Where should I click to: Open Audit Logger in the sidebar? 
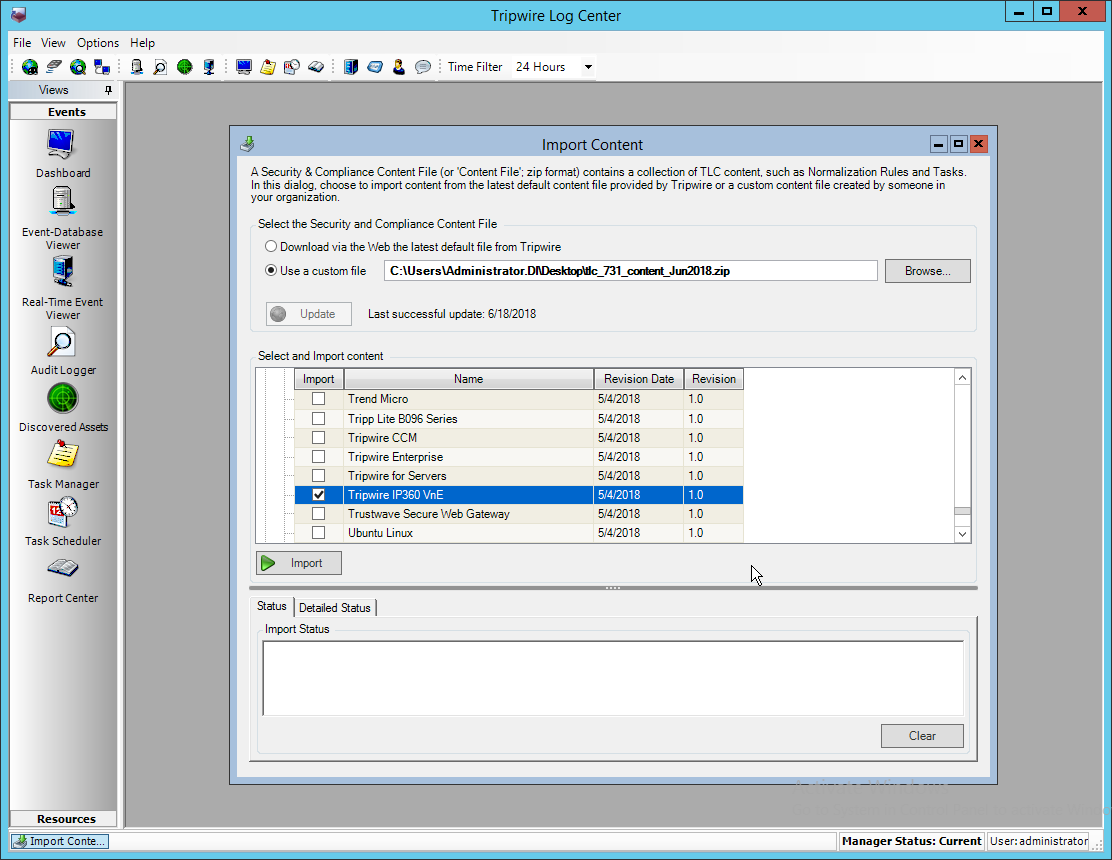click(x=62, y=351)
